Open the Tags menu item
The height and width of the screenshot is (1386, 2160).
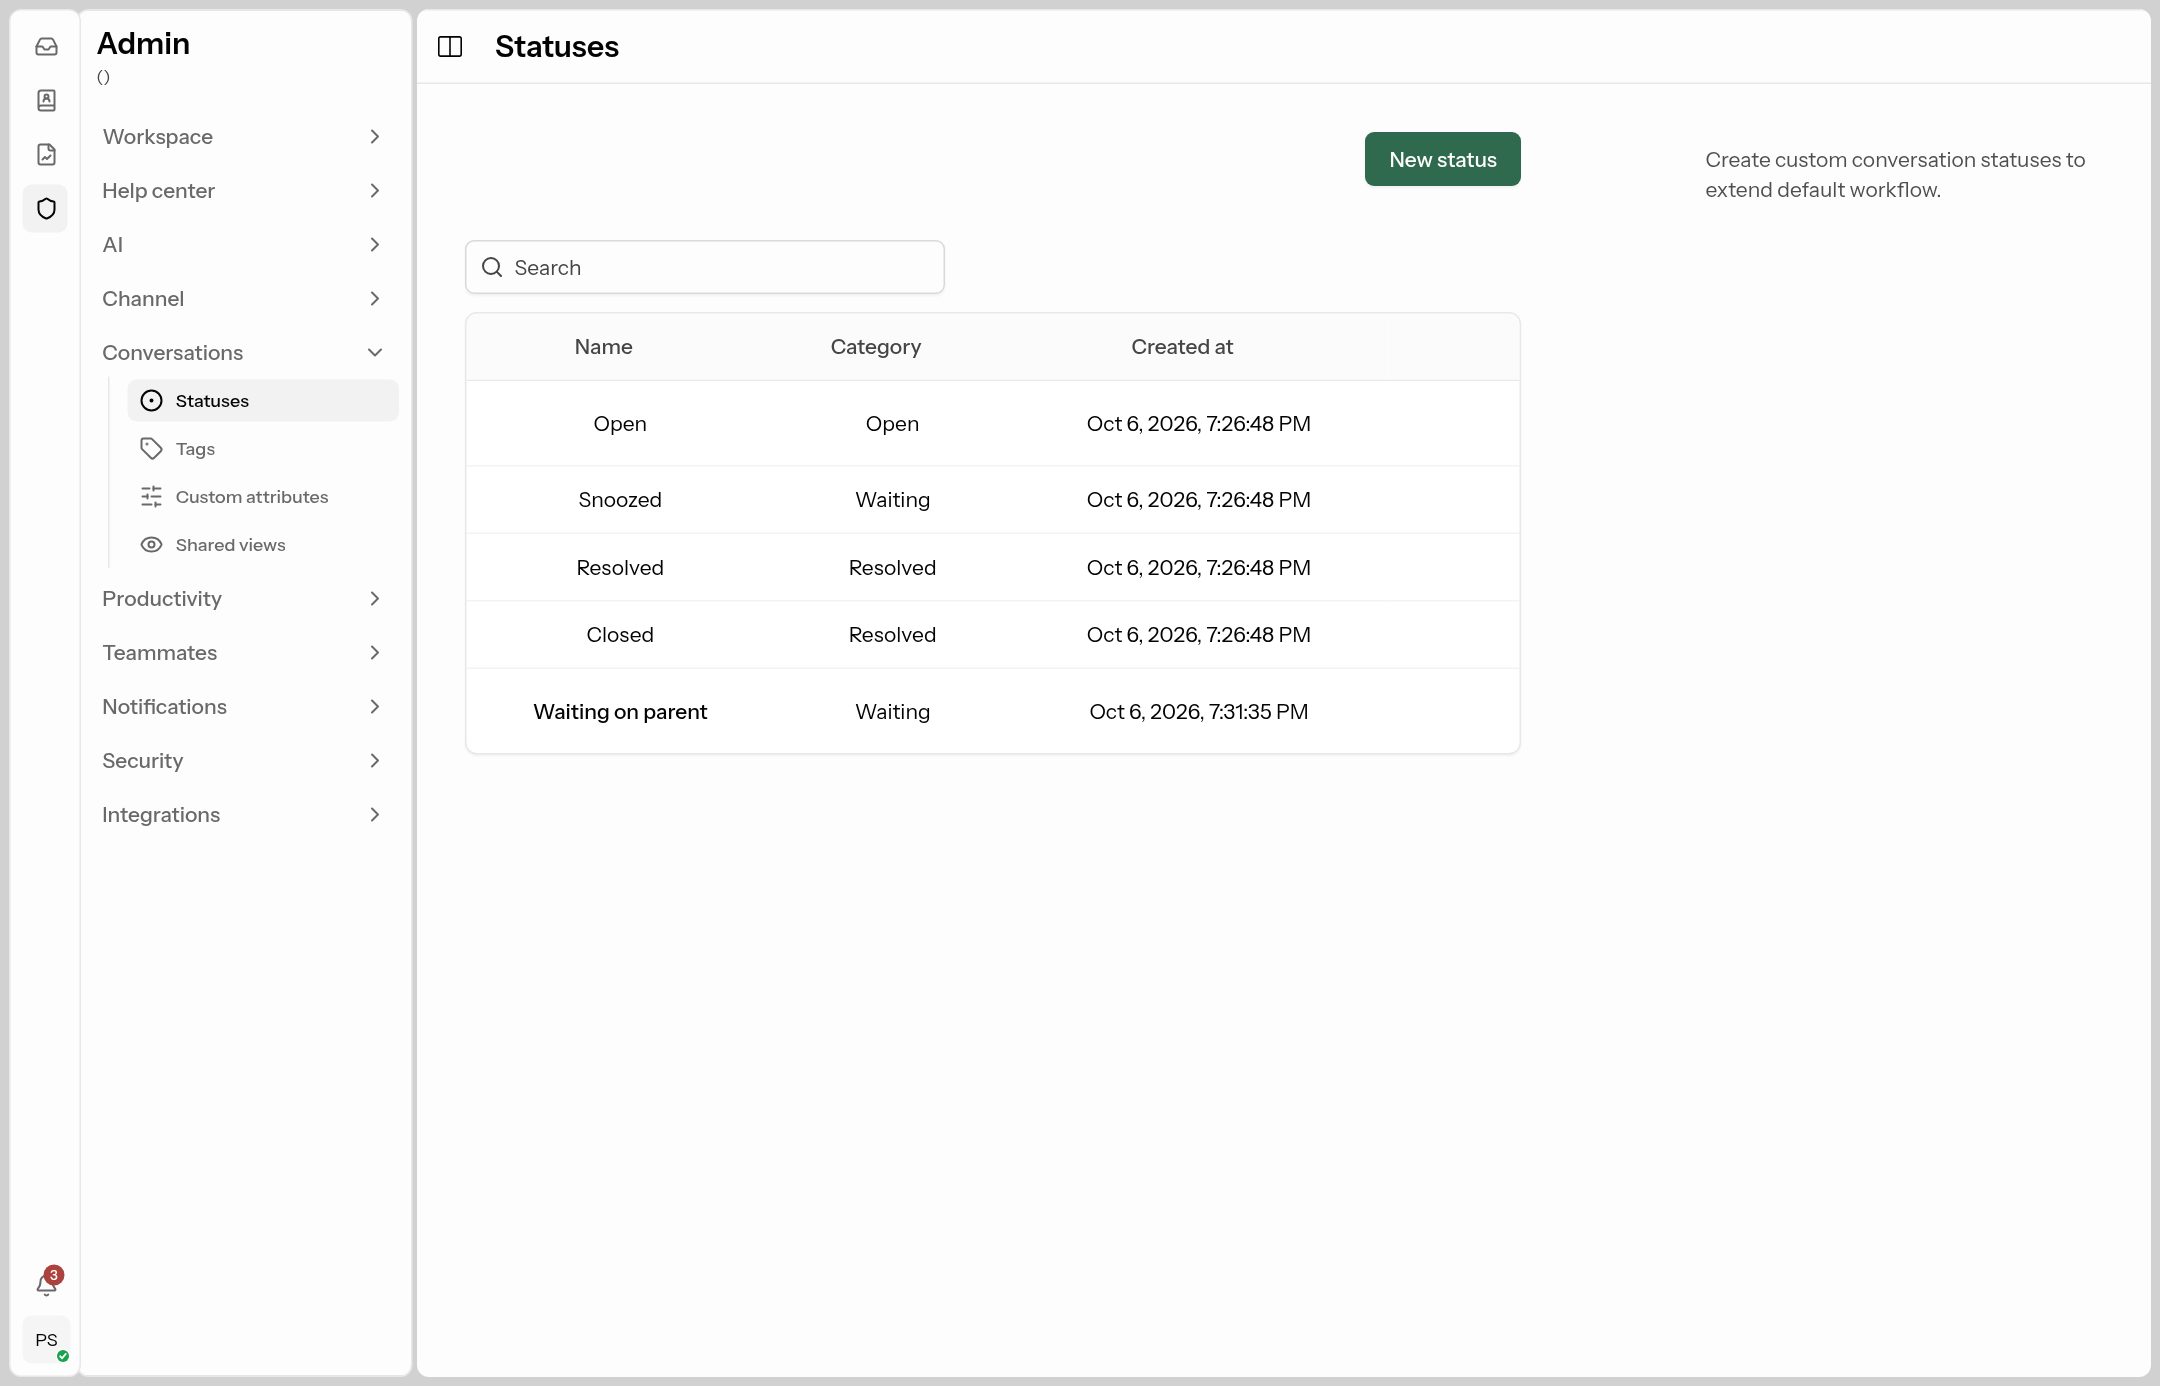pos(263,449)
